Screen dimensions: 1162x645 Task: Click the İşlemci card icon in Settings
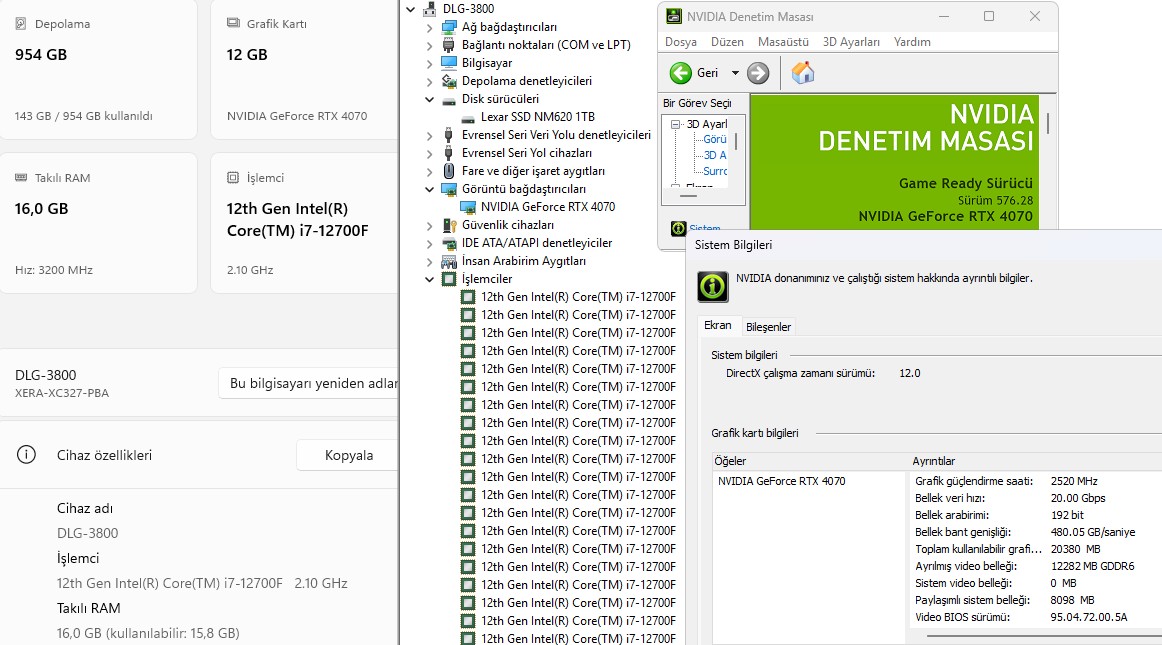pos(233,178)
